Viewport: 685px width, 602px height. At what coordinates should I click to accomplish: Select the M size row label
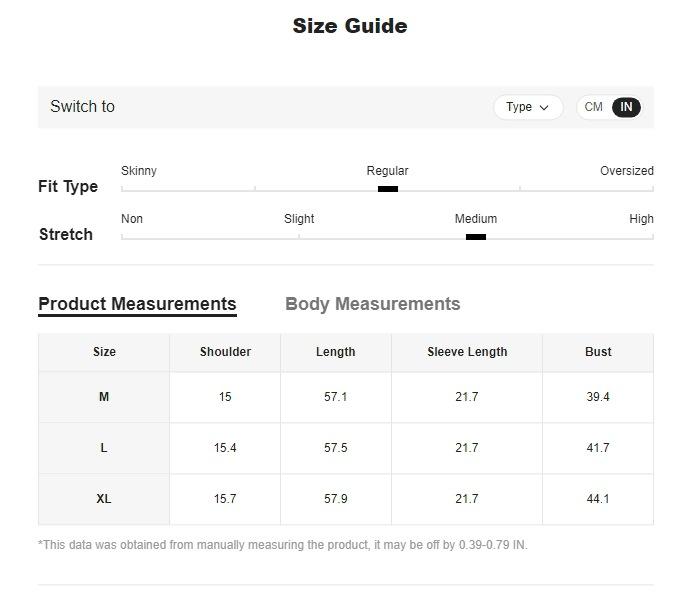coord(104,397)
